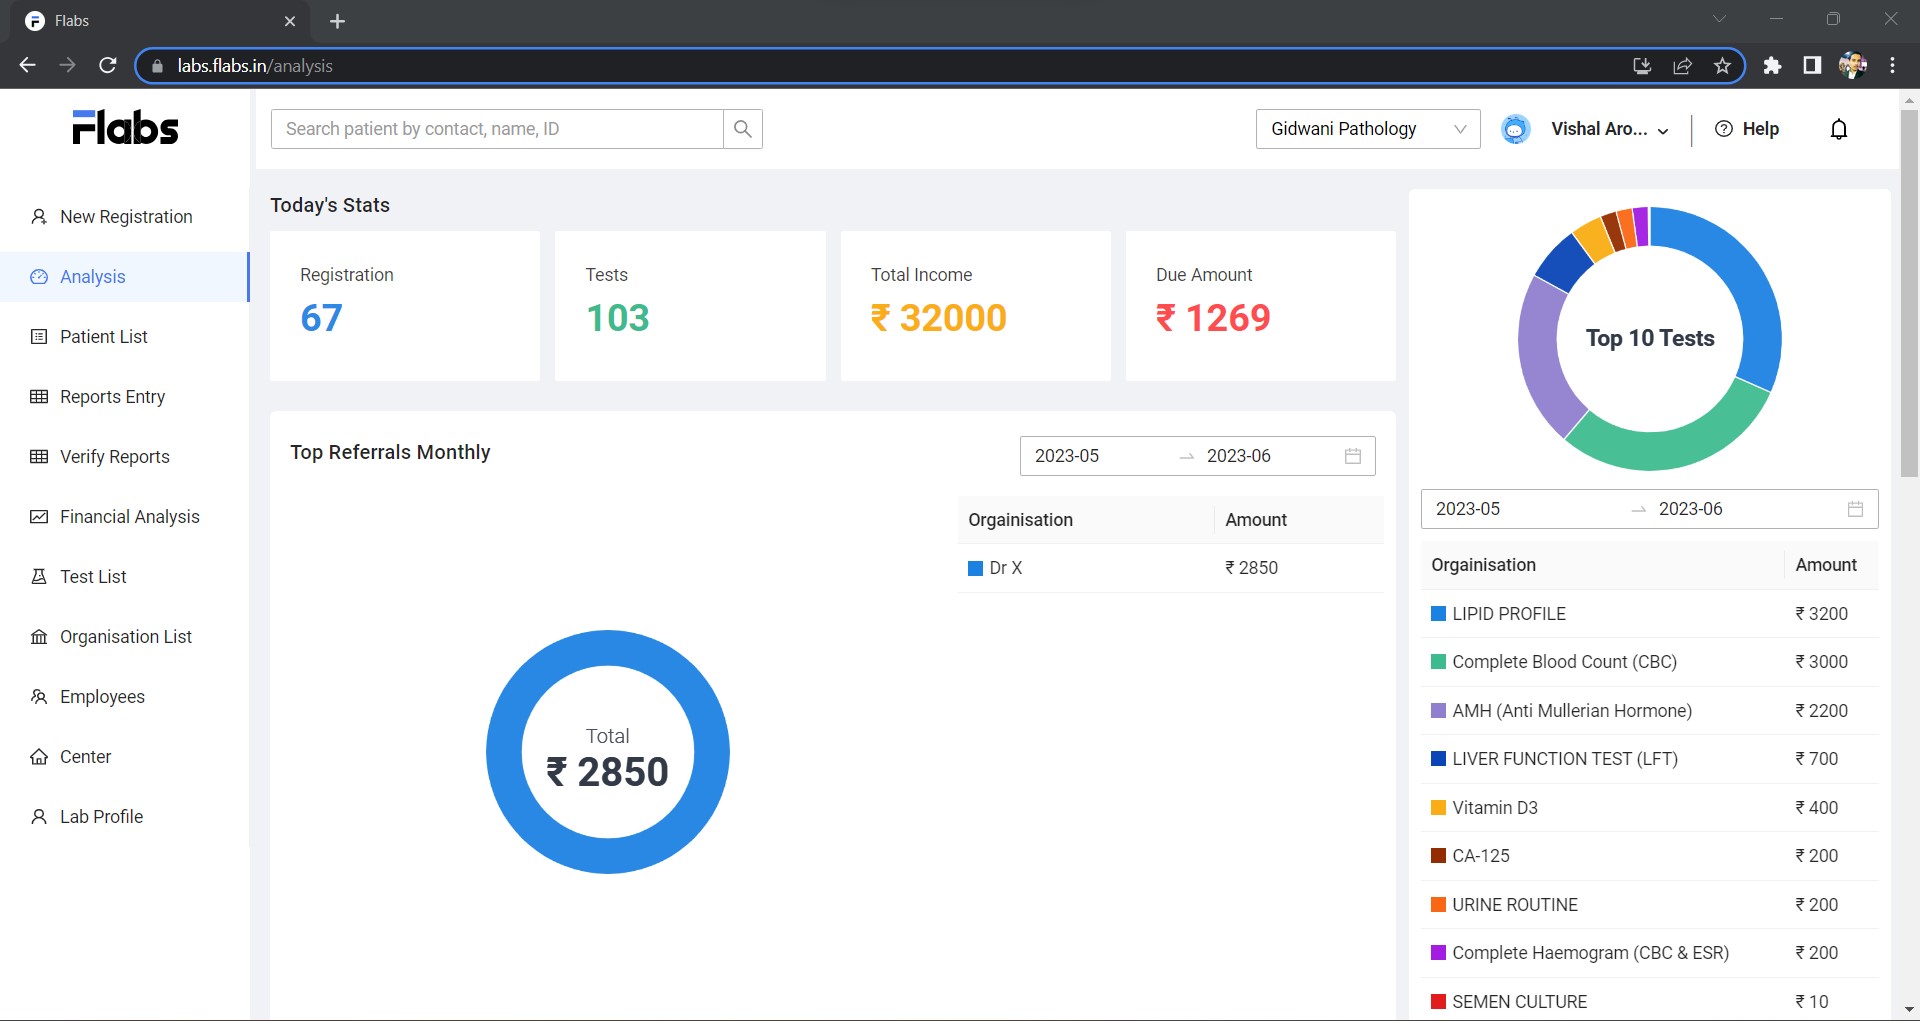1920x1021 pixels.
Task: Click the Organisation List building icon
Action: (38, 636)
